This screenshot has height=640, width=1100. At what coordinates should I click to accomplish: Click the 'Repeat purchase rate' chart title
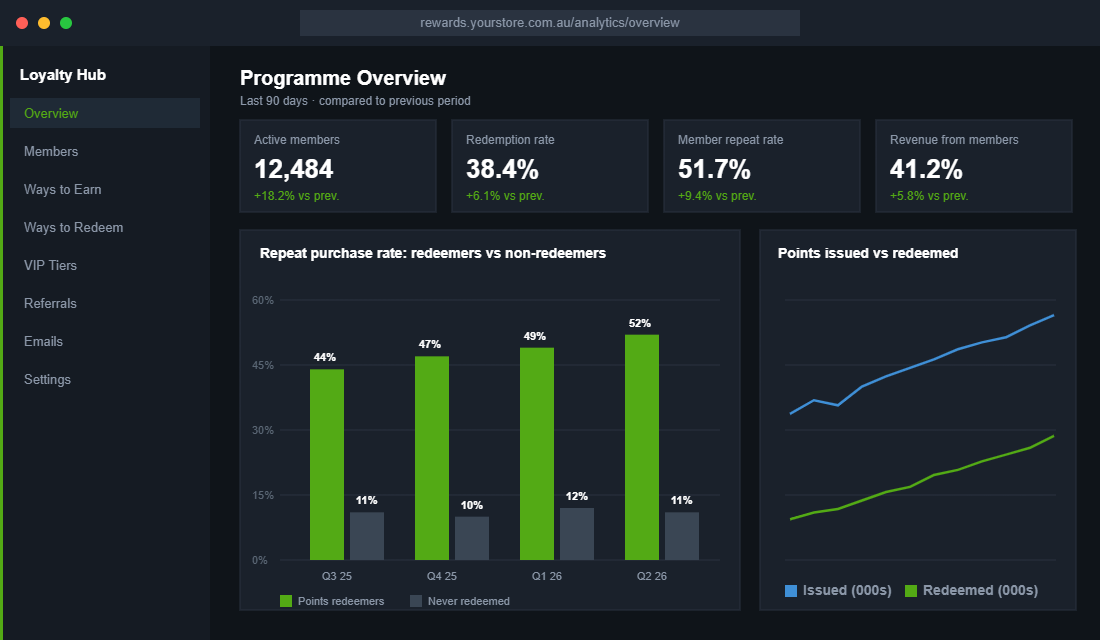(433, 253)
